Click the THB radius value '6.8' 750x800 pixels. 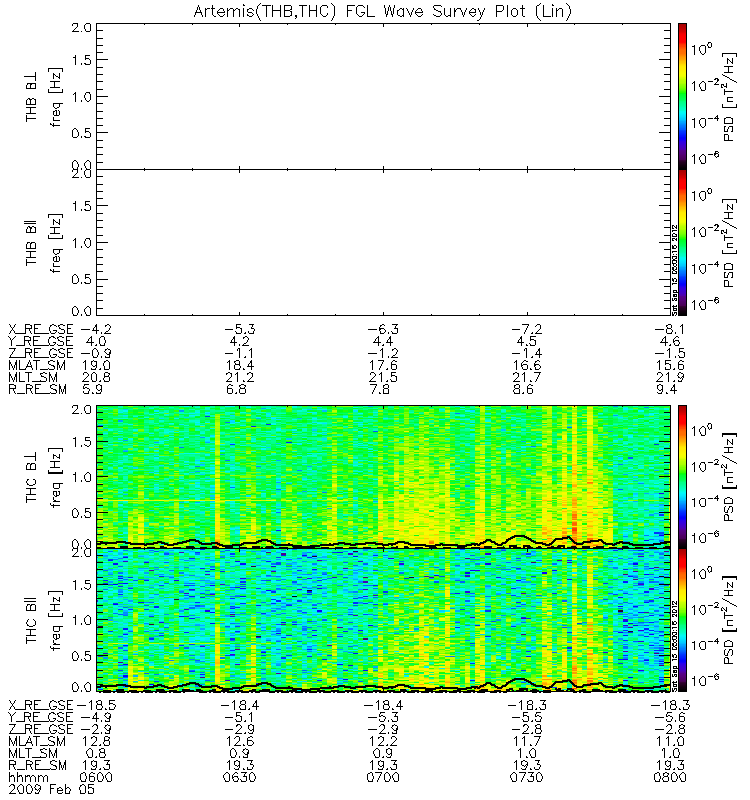coord(236,390)
